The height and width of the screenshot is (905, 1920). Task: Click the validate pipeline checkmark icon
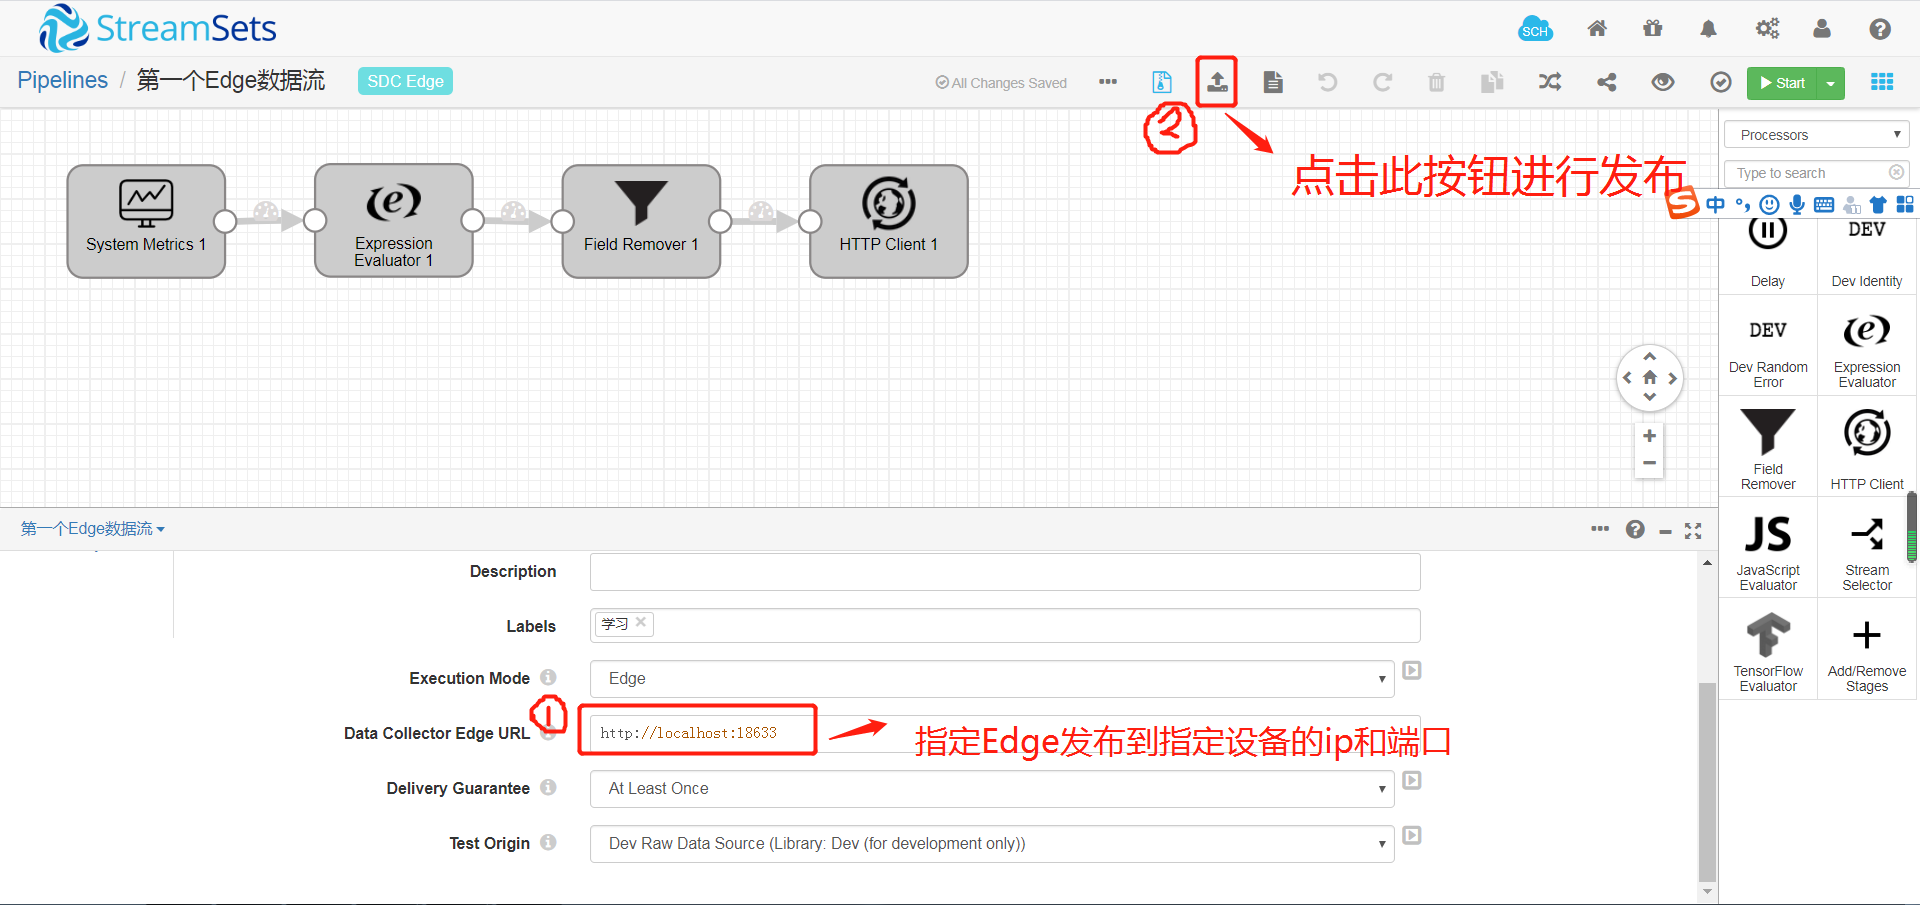point(1721,82)
